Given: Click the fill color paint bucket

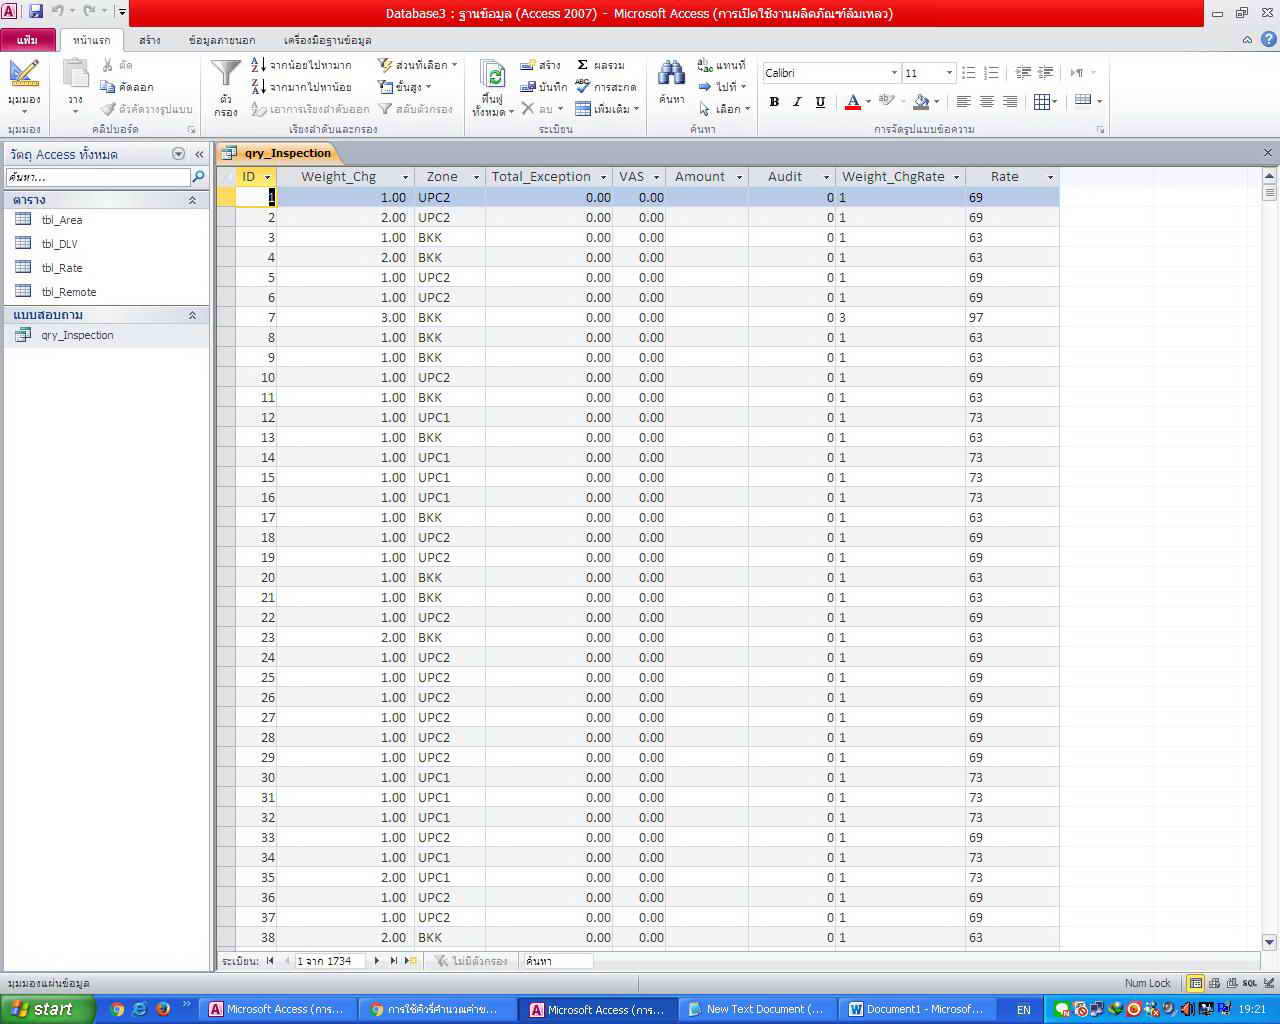Looking at the screenshot, I should tap(921, 101).
